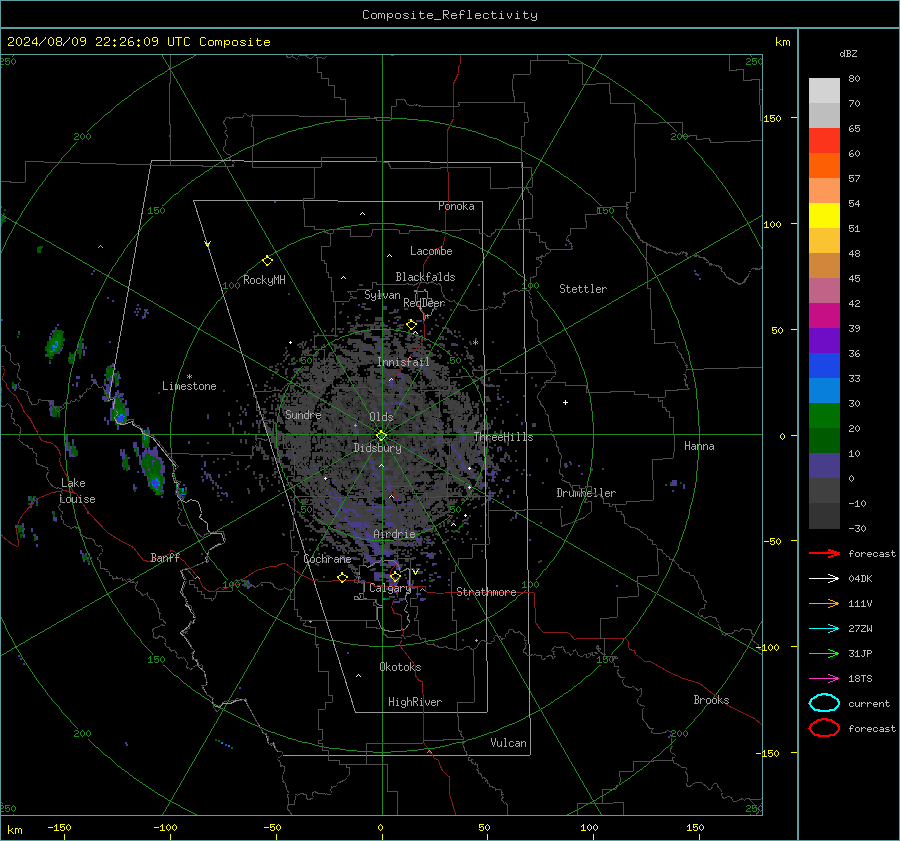Select the slate purple 10 dBZ swatch
The width and height of the screenshot is (900, 841).
(x=824, y=466)
